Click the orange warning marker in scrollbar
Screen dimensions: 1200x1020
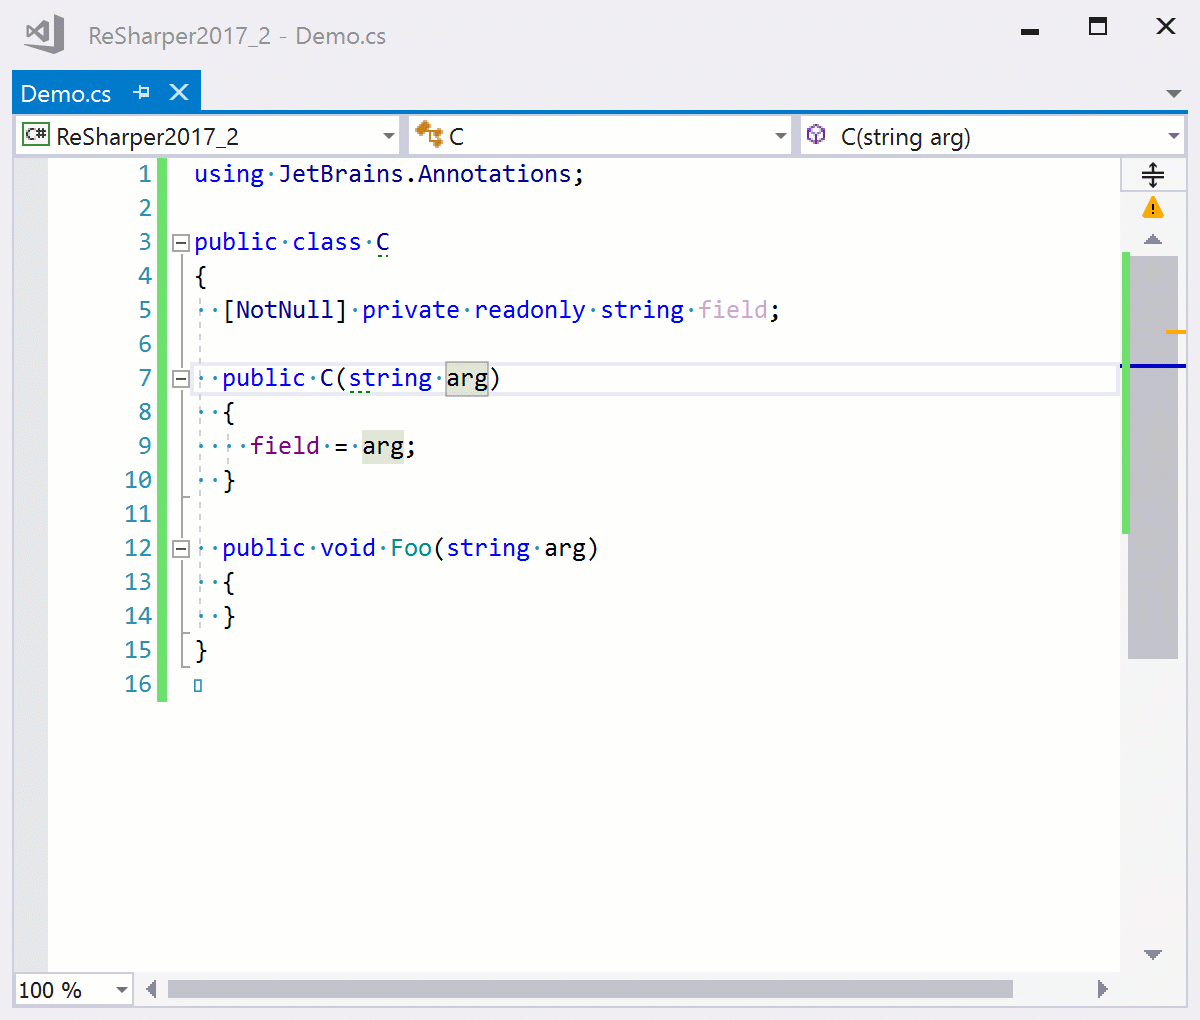click(x=1176, y=331)
